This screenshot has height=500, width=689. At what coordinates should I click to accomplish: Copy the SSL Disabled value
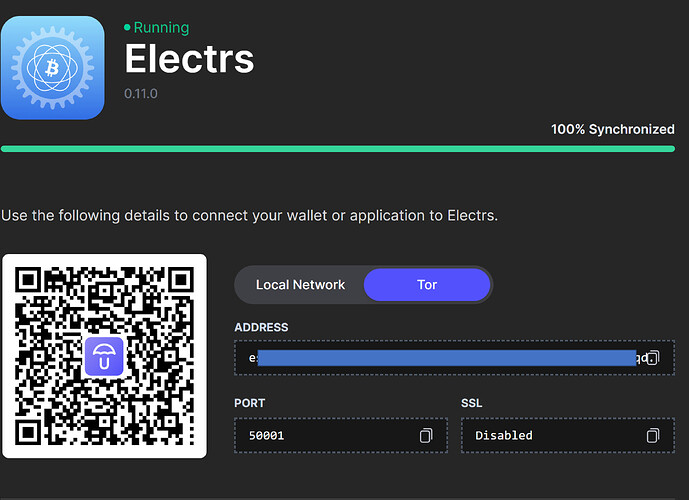[x=653, y=435]
